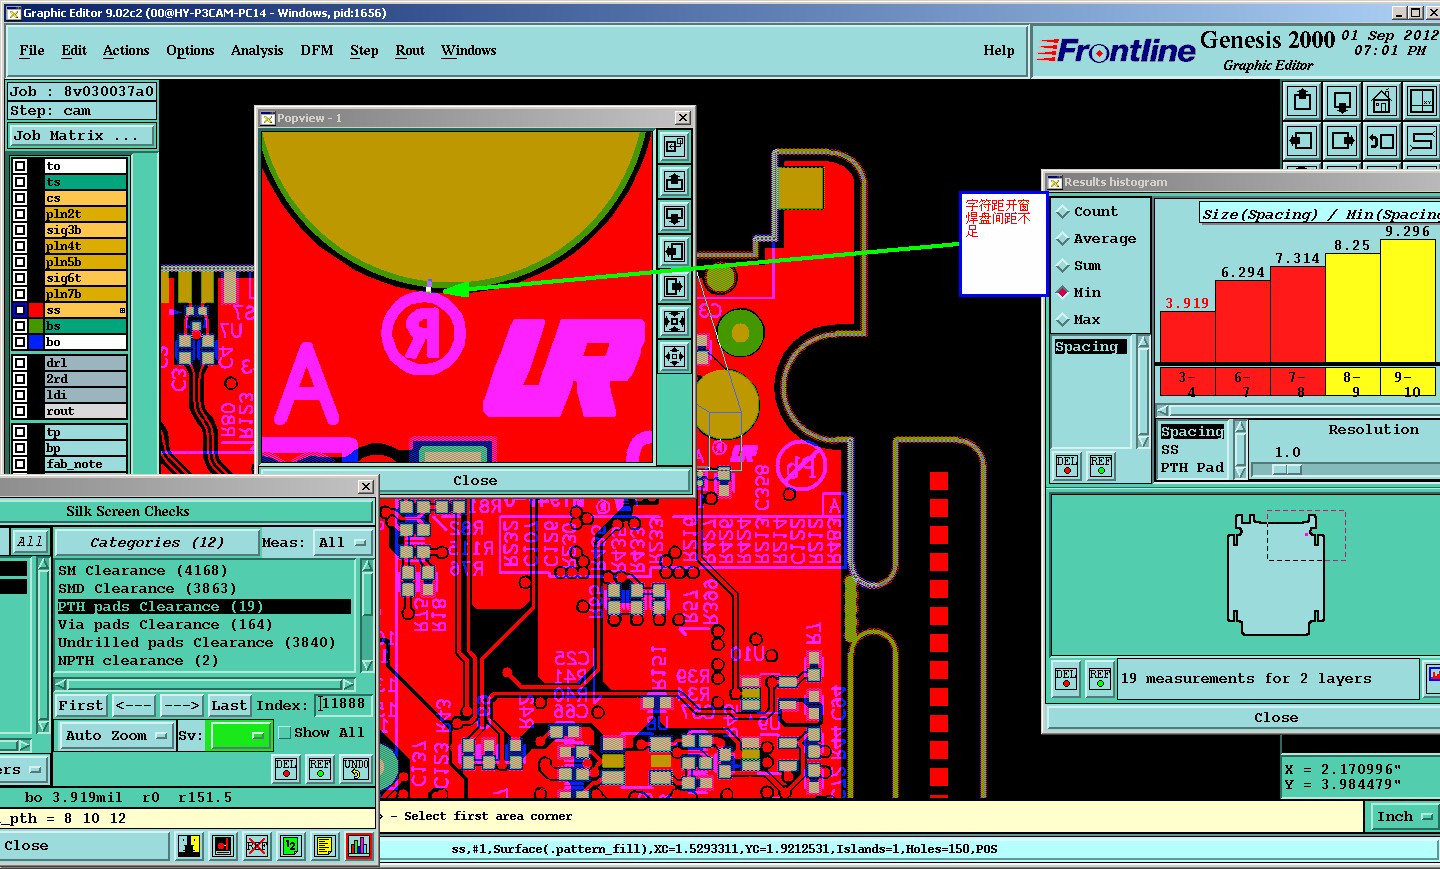This screenshot has height=869, width=1440.
Task: Open the Categories (12) selector
Action: 156,543
